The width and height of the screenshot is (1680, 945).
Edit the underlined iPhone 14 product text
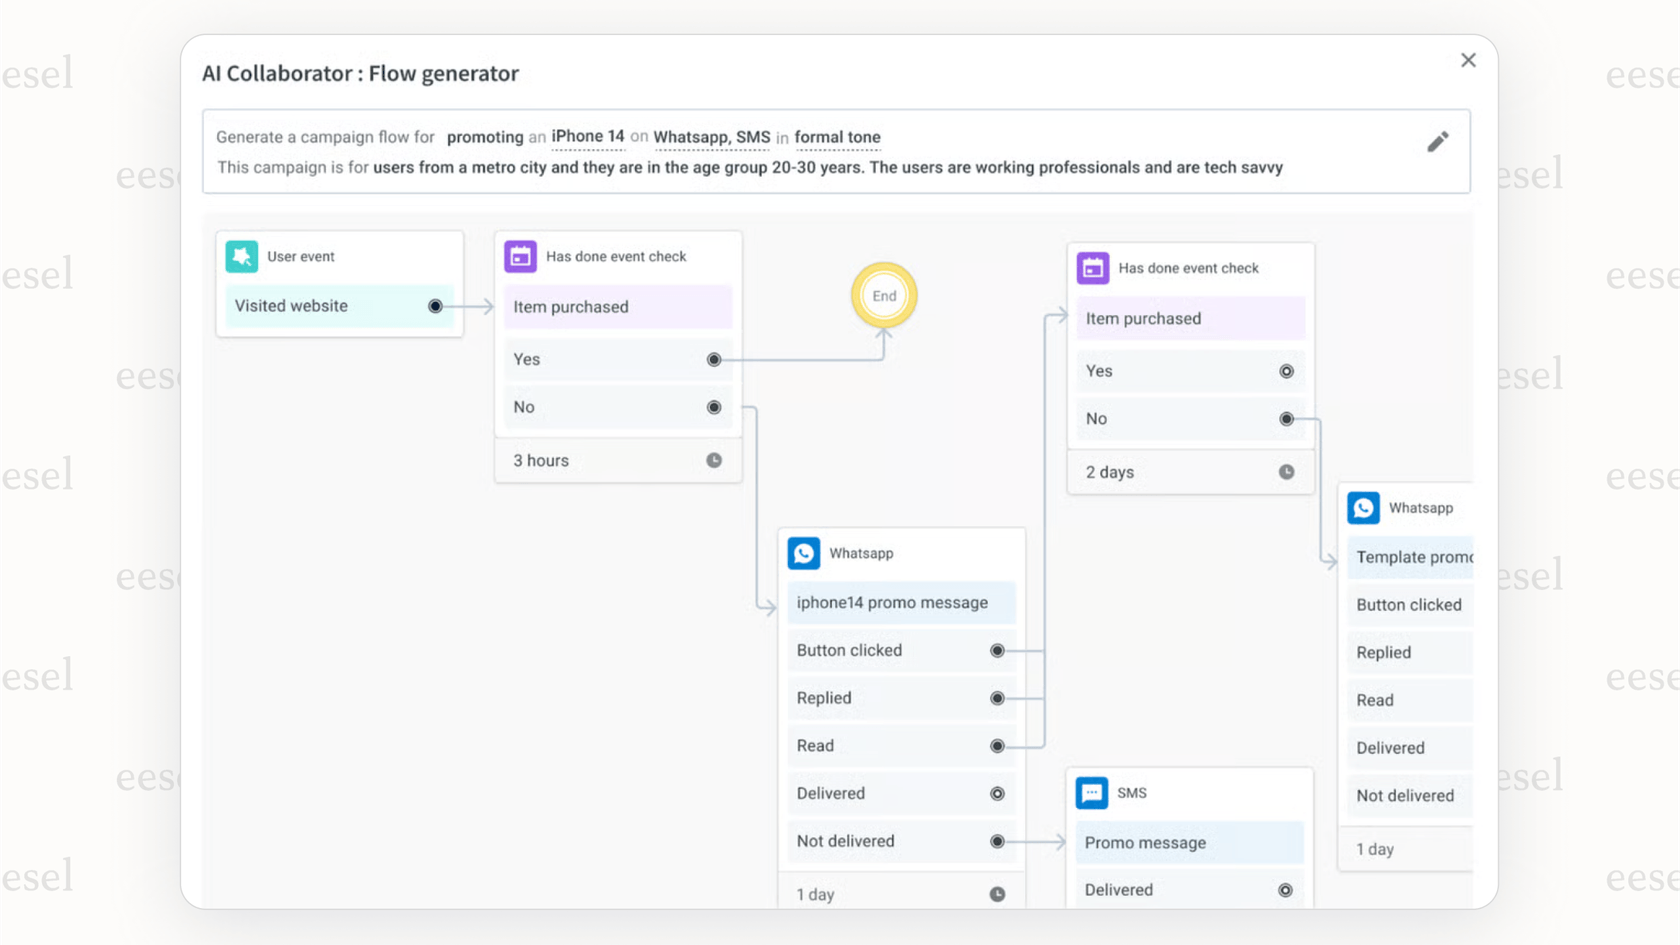coord(588,136)
